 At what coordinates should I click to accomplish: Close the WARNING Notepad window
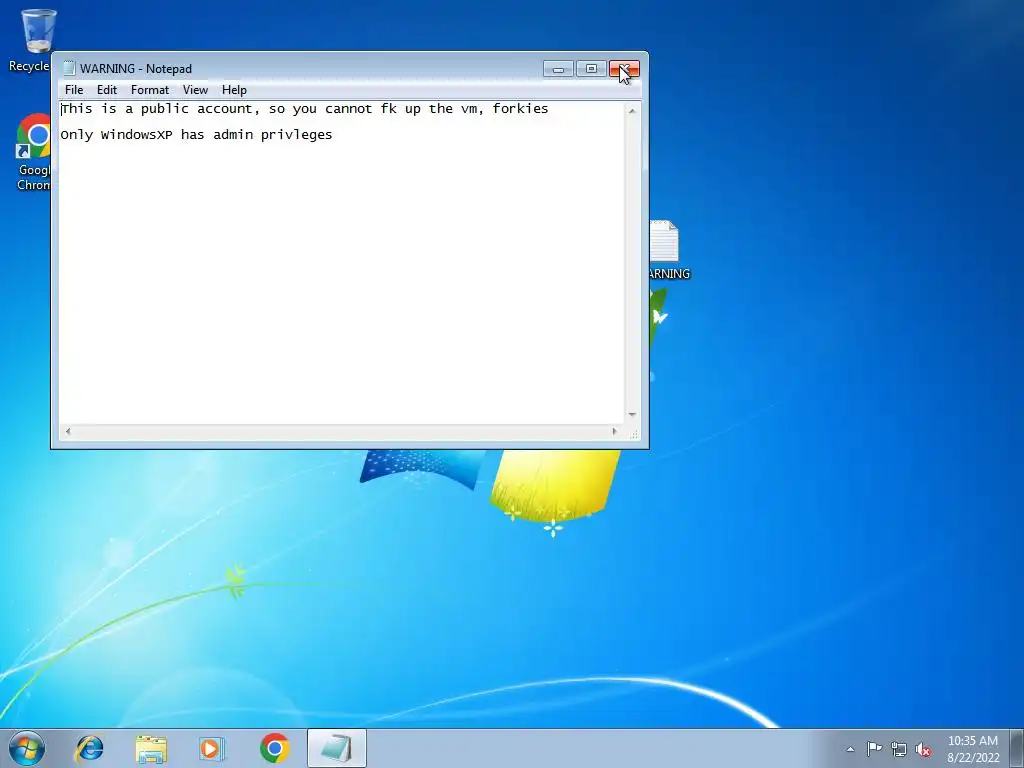pyautogui.click(x=624, y=69)
